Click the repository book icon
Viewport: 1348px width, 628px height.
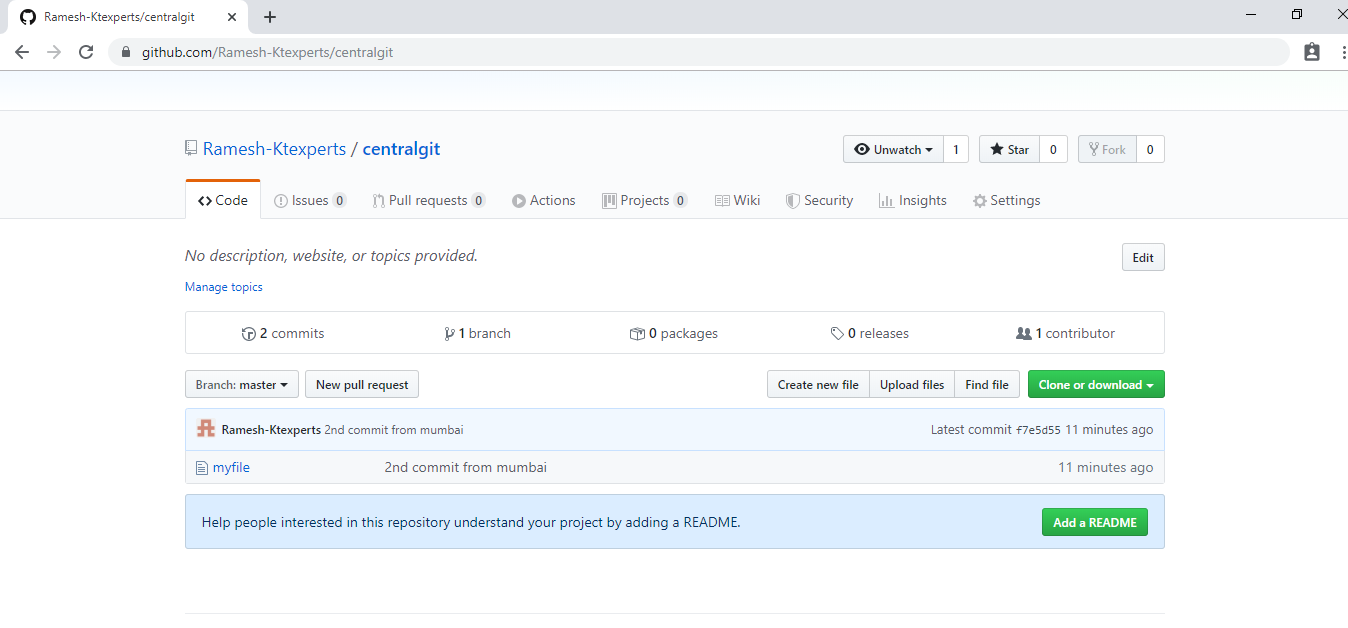coord(191,149)
